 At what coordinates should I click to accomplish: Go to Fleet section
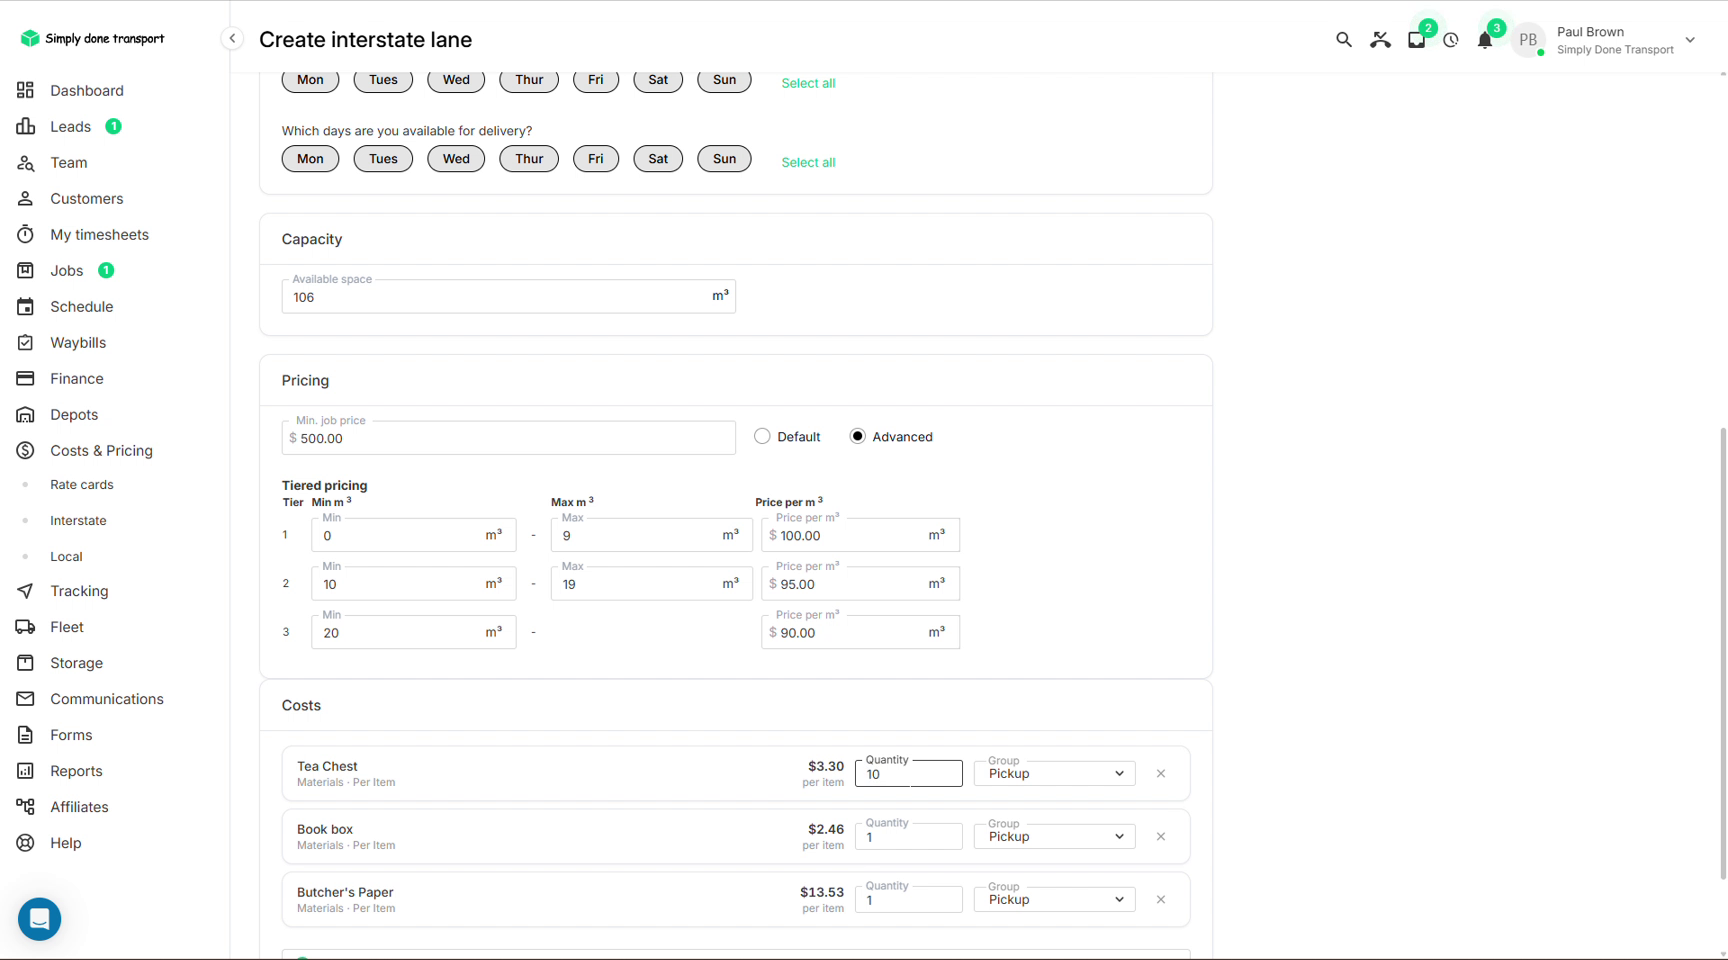click(67, 627)
